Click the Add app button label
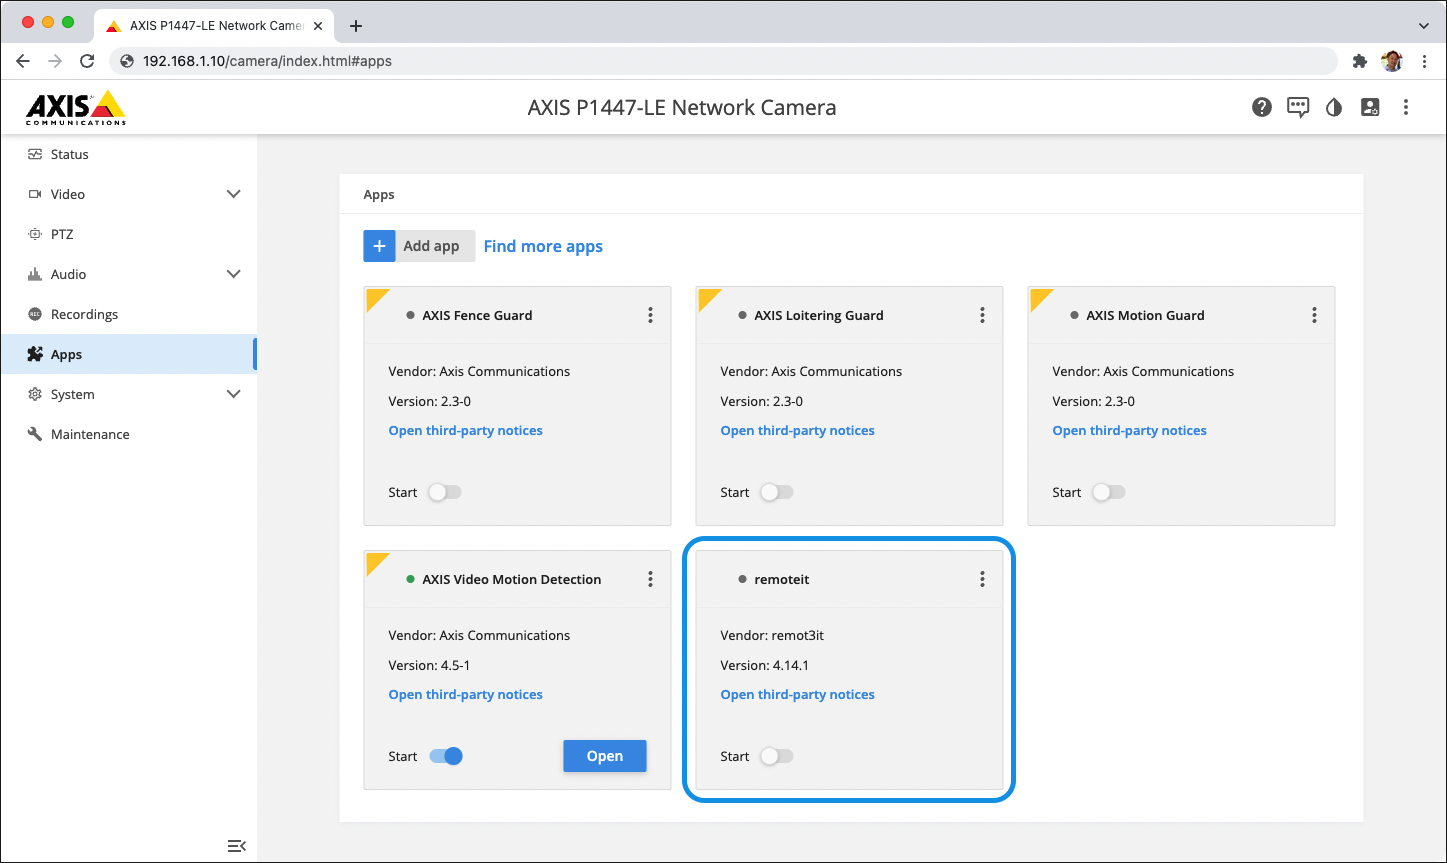The height and width of the screenshot is (863, 1447). (x=431, y=246)
